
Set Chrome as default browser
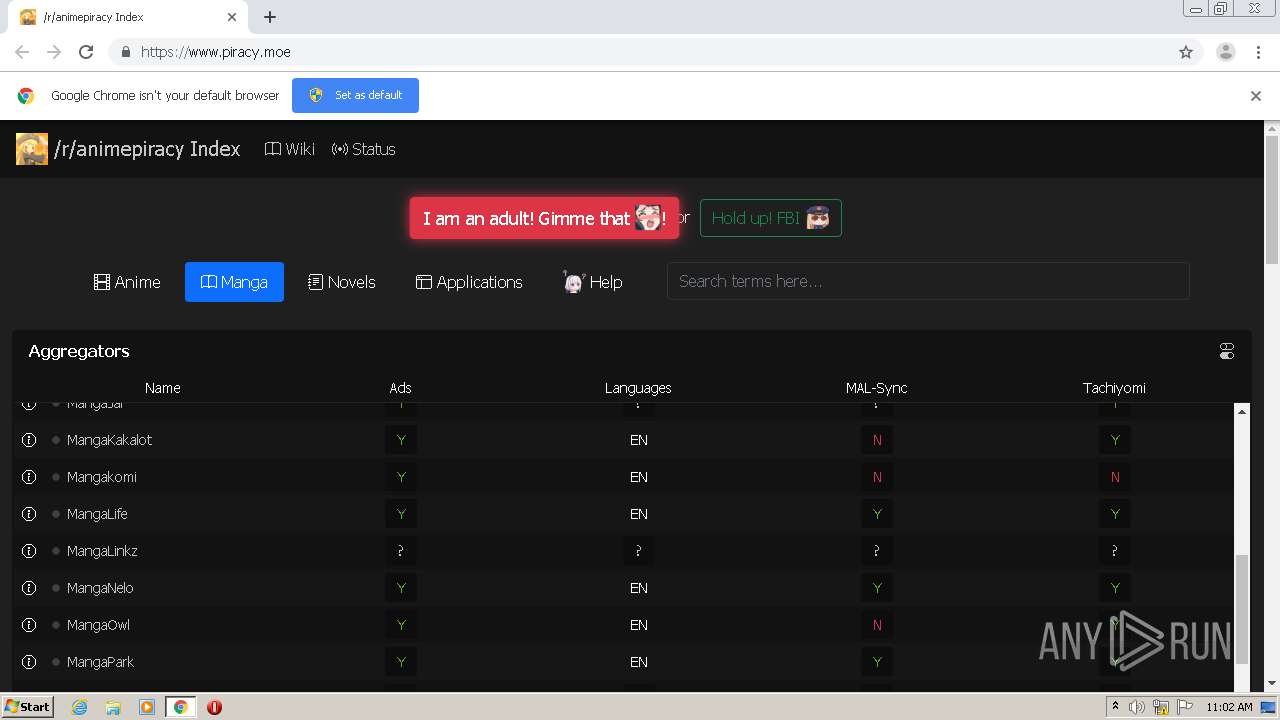tap(355, 95)
